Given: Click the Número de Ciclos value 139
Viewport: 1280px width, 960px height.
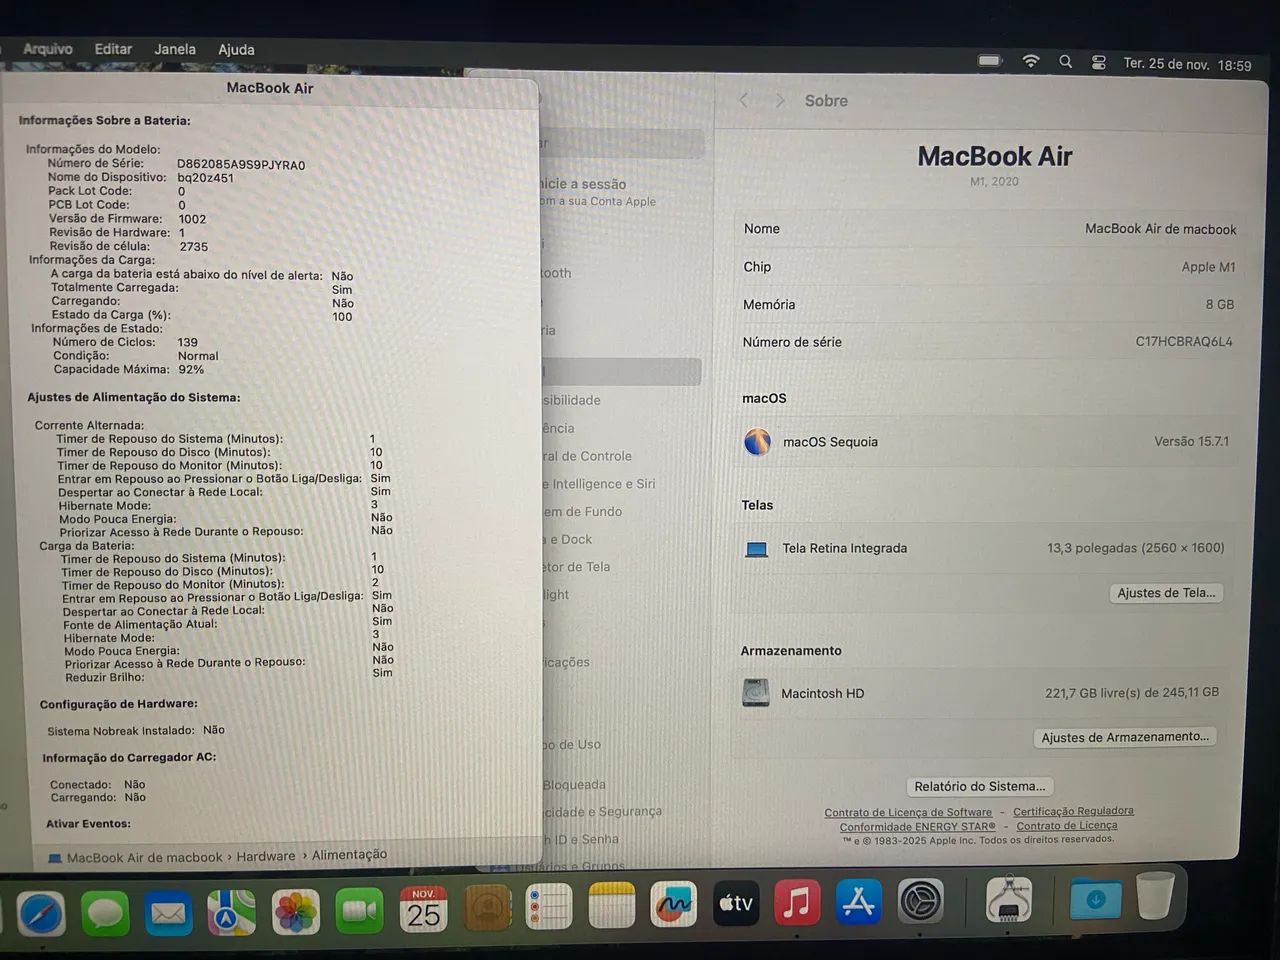Looking at the screenshot, I should click(188, 342).
